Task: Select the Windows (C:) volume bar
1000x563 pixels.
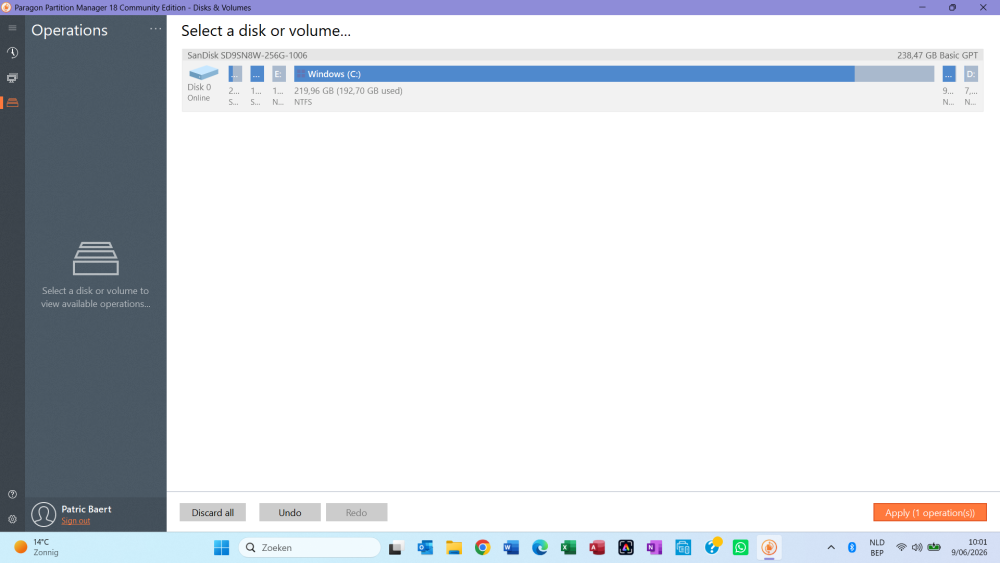Action: pyautogui.click(x=614, y=74)
